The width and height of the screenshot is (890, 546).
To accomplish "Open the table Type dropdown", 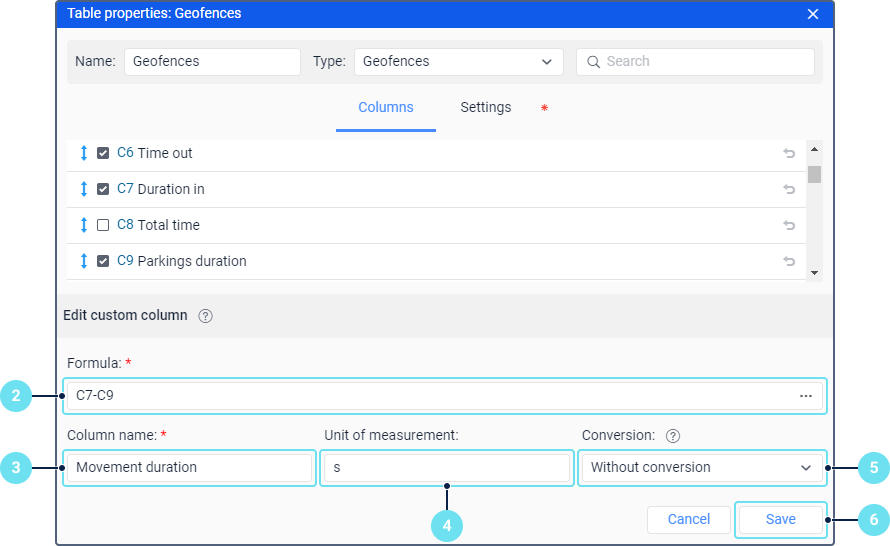I will tap(458, 62).
